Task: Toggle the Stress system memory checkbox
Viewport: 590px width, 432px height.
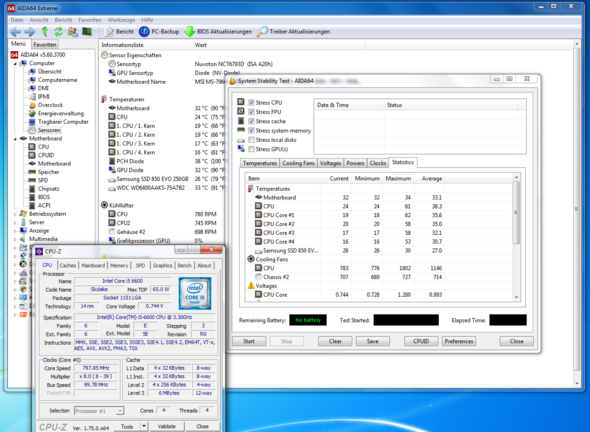Action: 251,131
